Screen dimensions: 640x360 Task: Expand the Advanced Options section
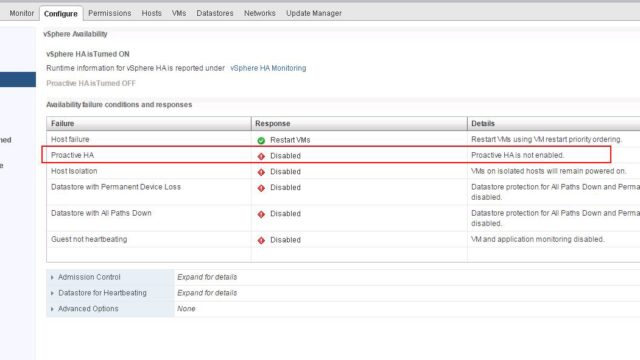click(x=52, y=309)
